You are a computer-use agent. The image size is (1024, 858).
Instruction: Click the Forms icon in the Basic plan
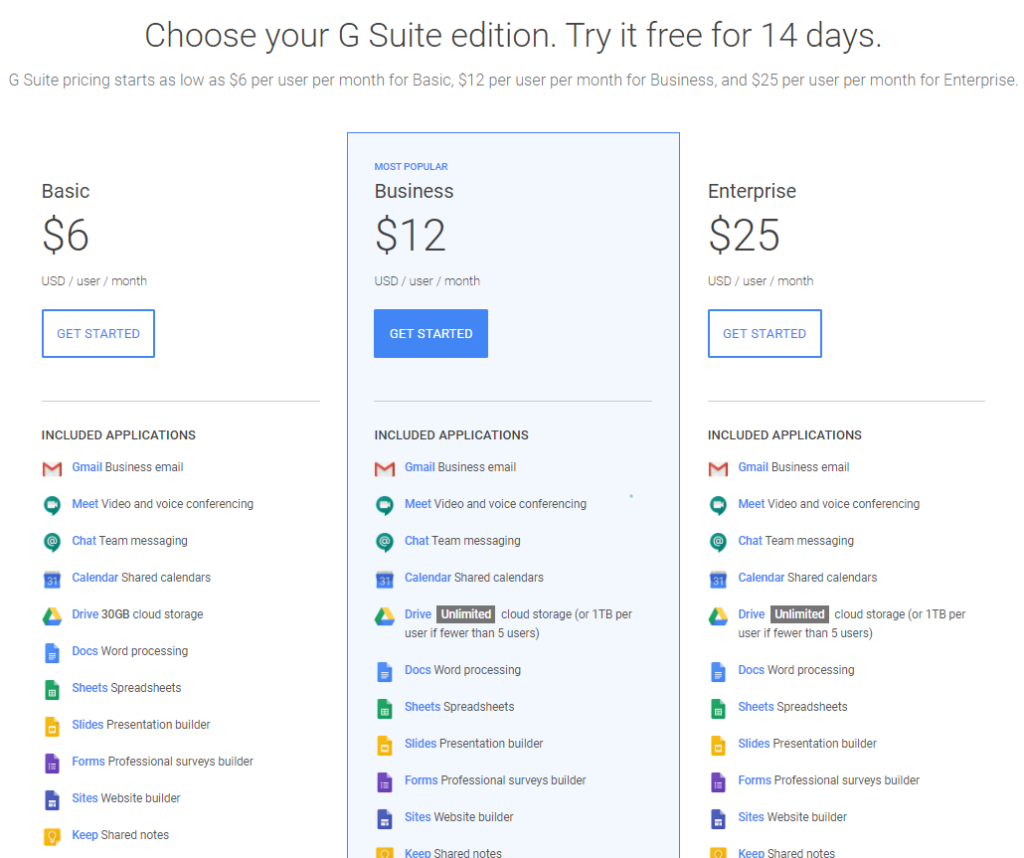click(52, 763)
